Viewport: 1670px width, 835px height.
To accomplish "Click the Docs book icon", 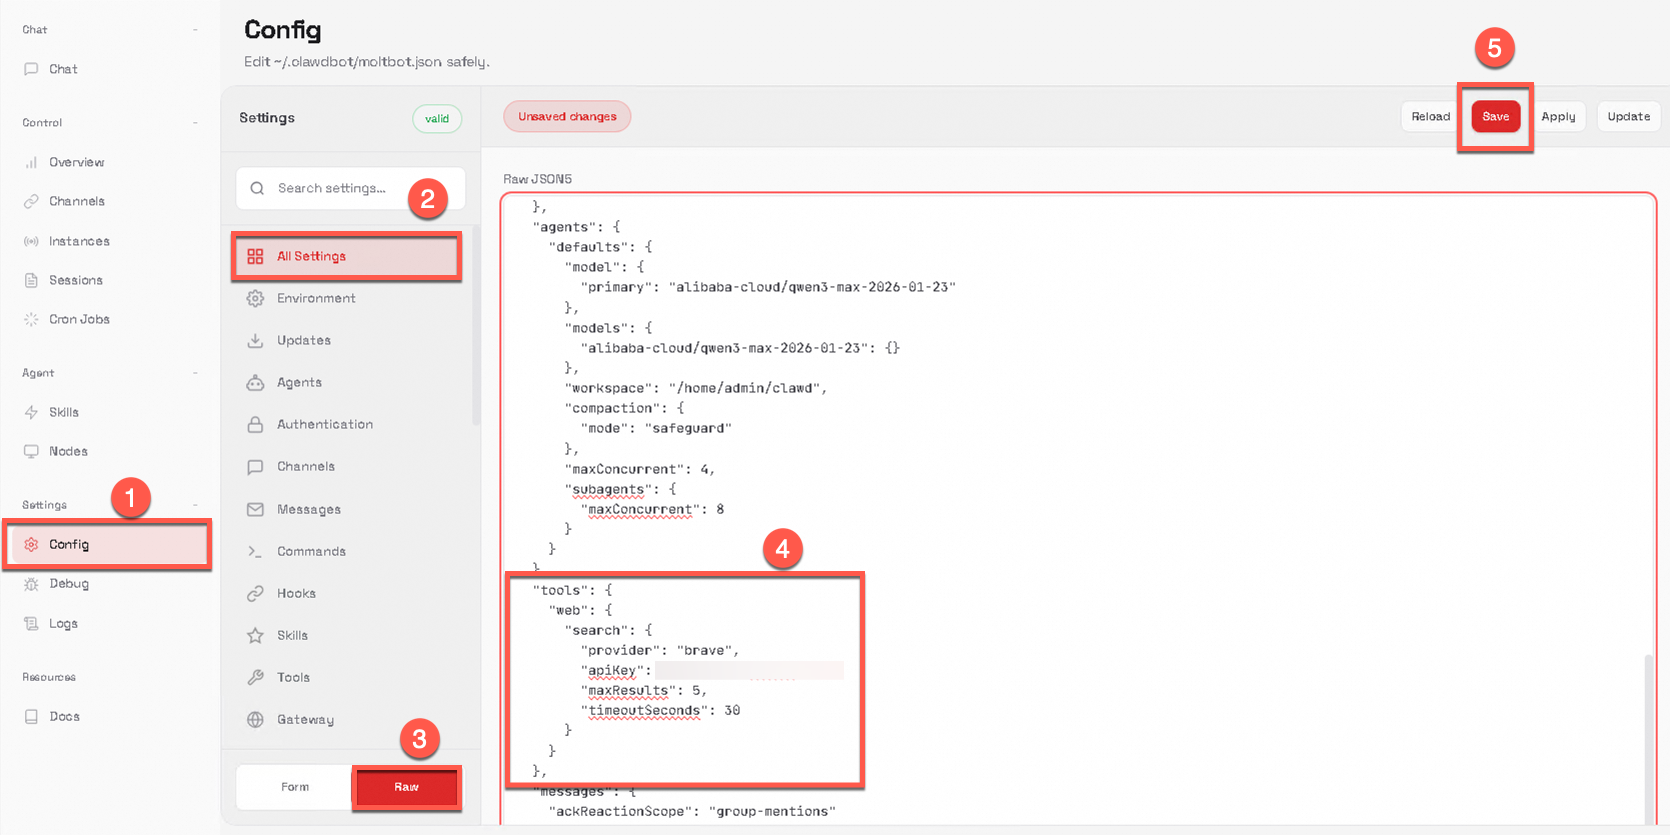I will click(31, 716).
